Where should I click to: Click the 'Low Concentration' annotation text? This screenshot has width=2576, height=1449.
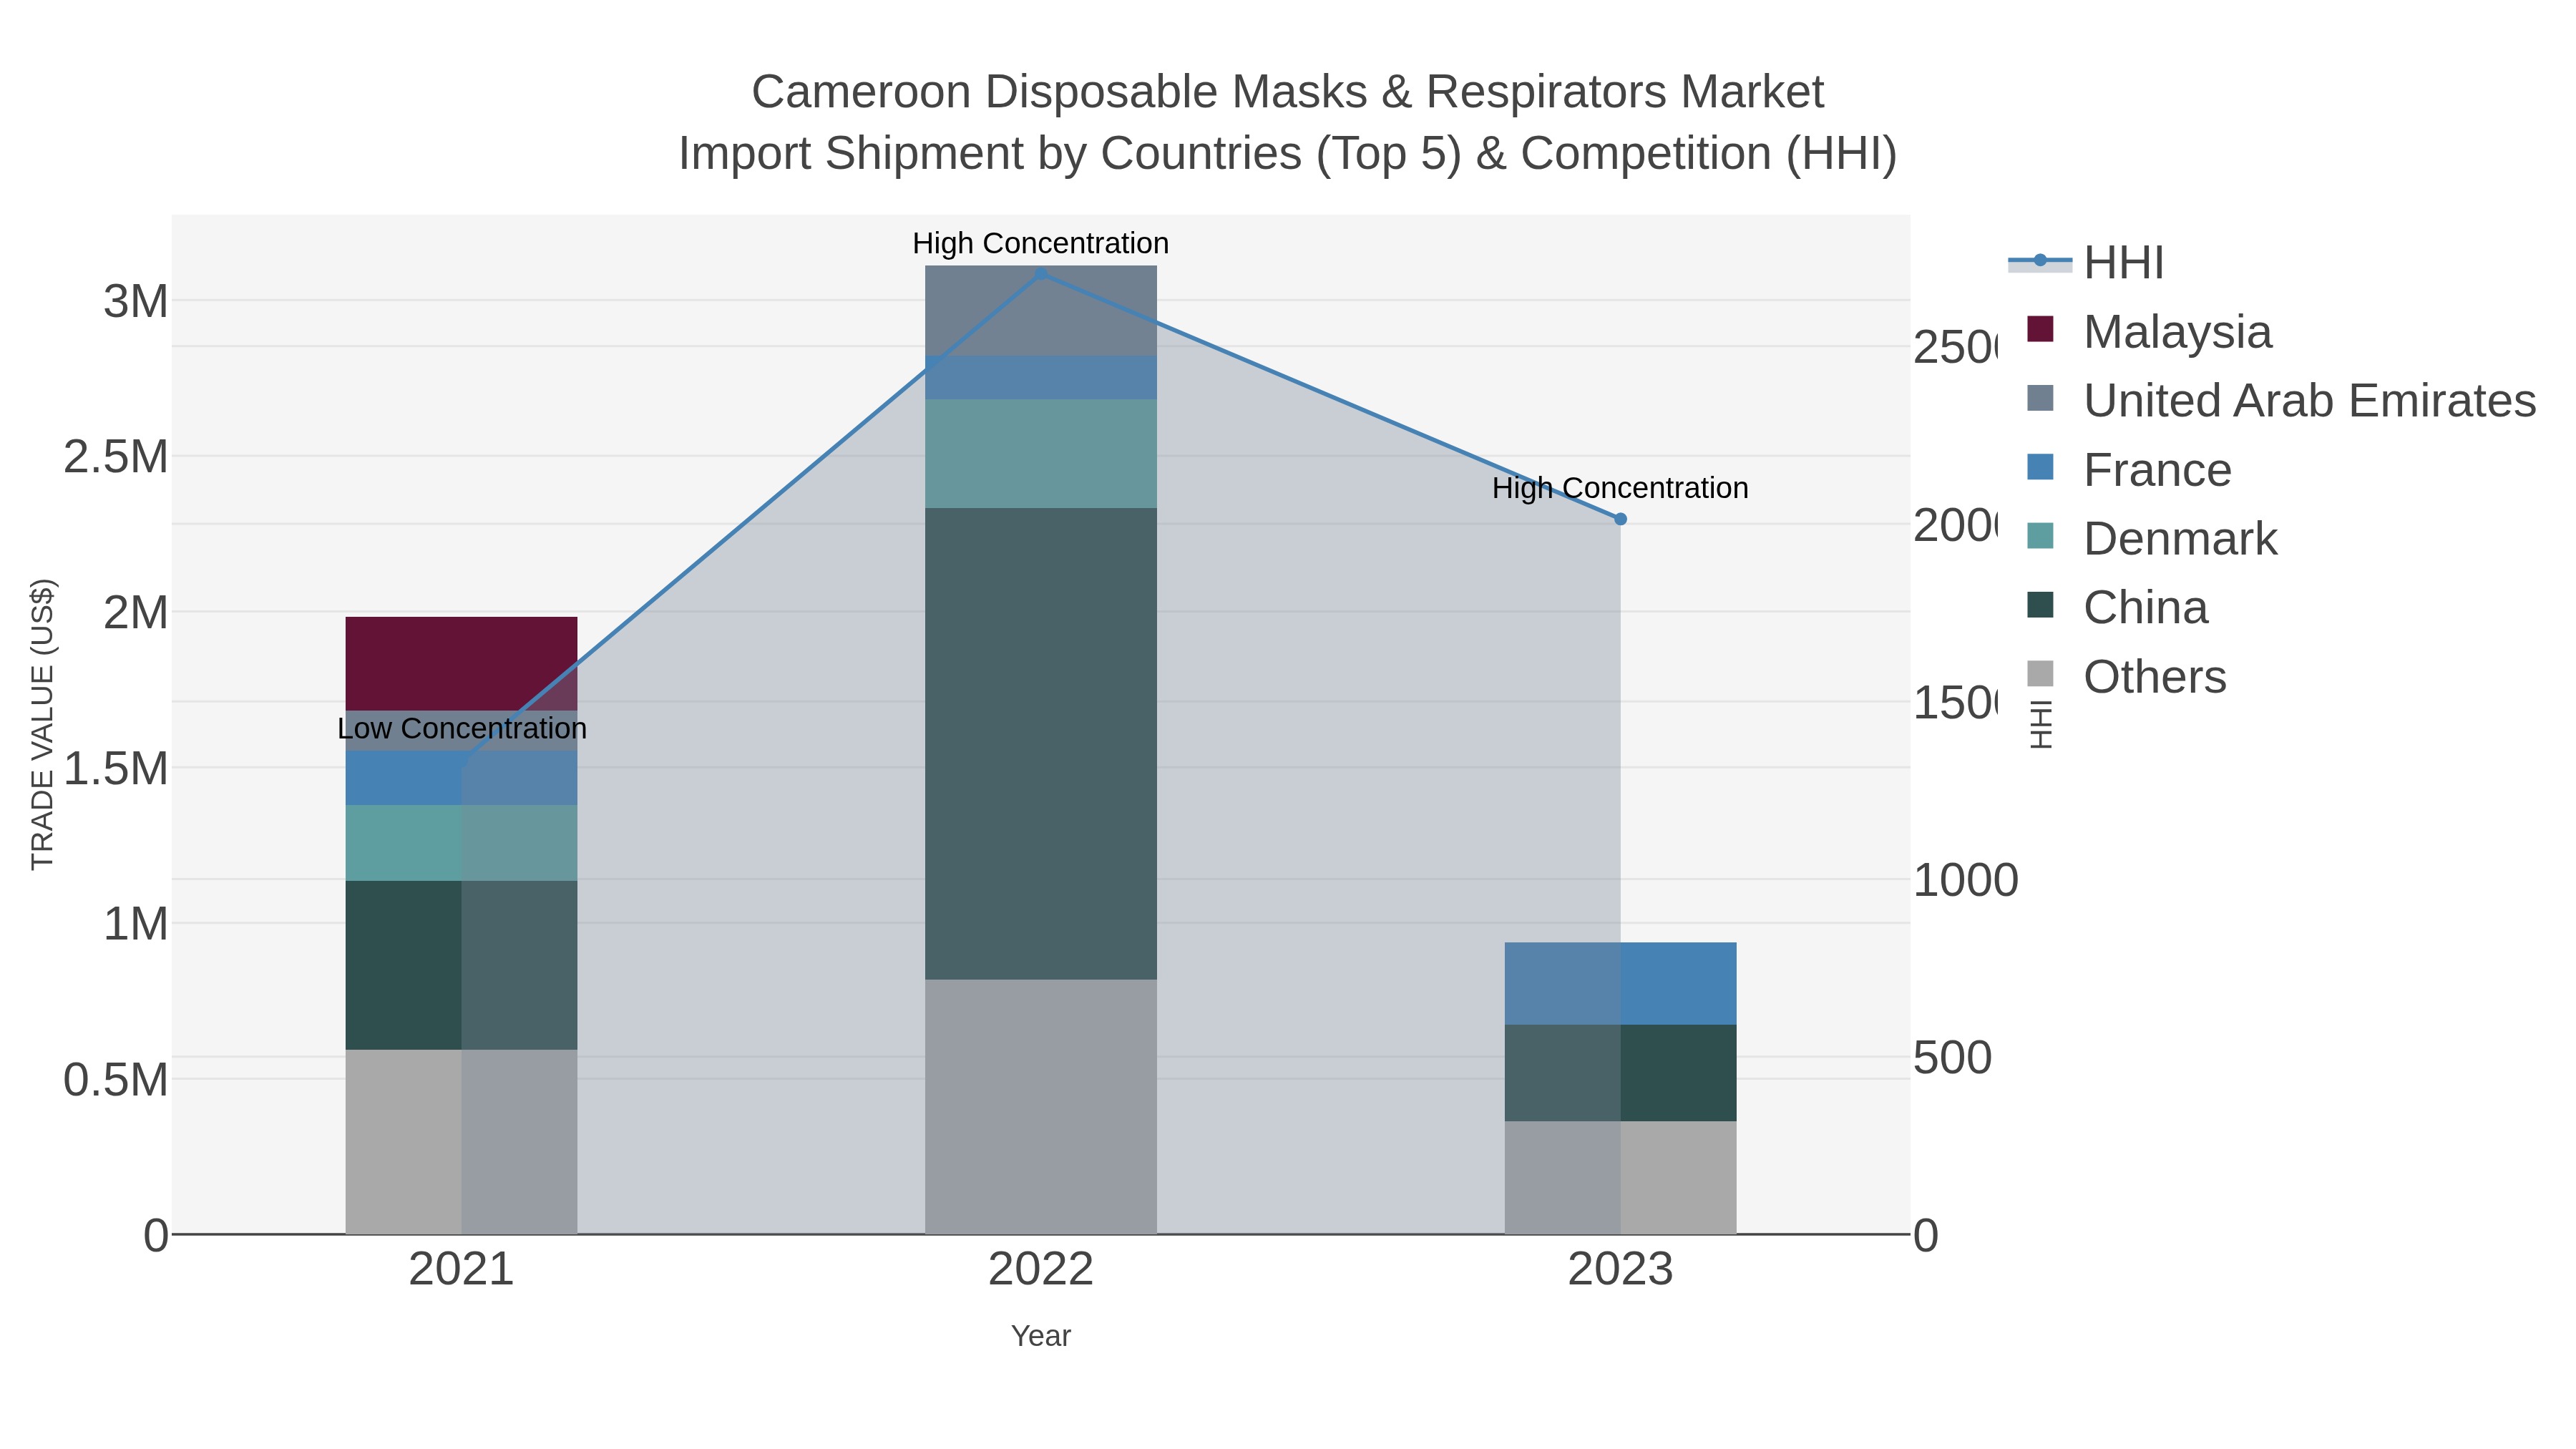462,728
